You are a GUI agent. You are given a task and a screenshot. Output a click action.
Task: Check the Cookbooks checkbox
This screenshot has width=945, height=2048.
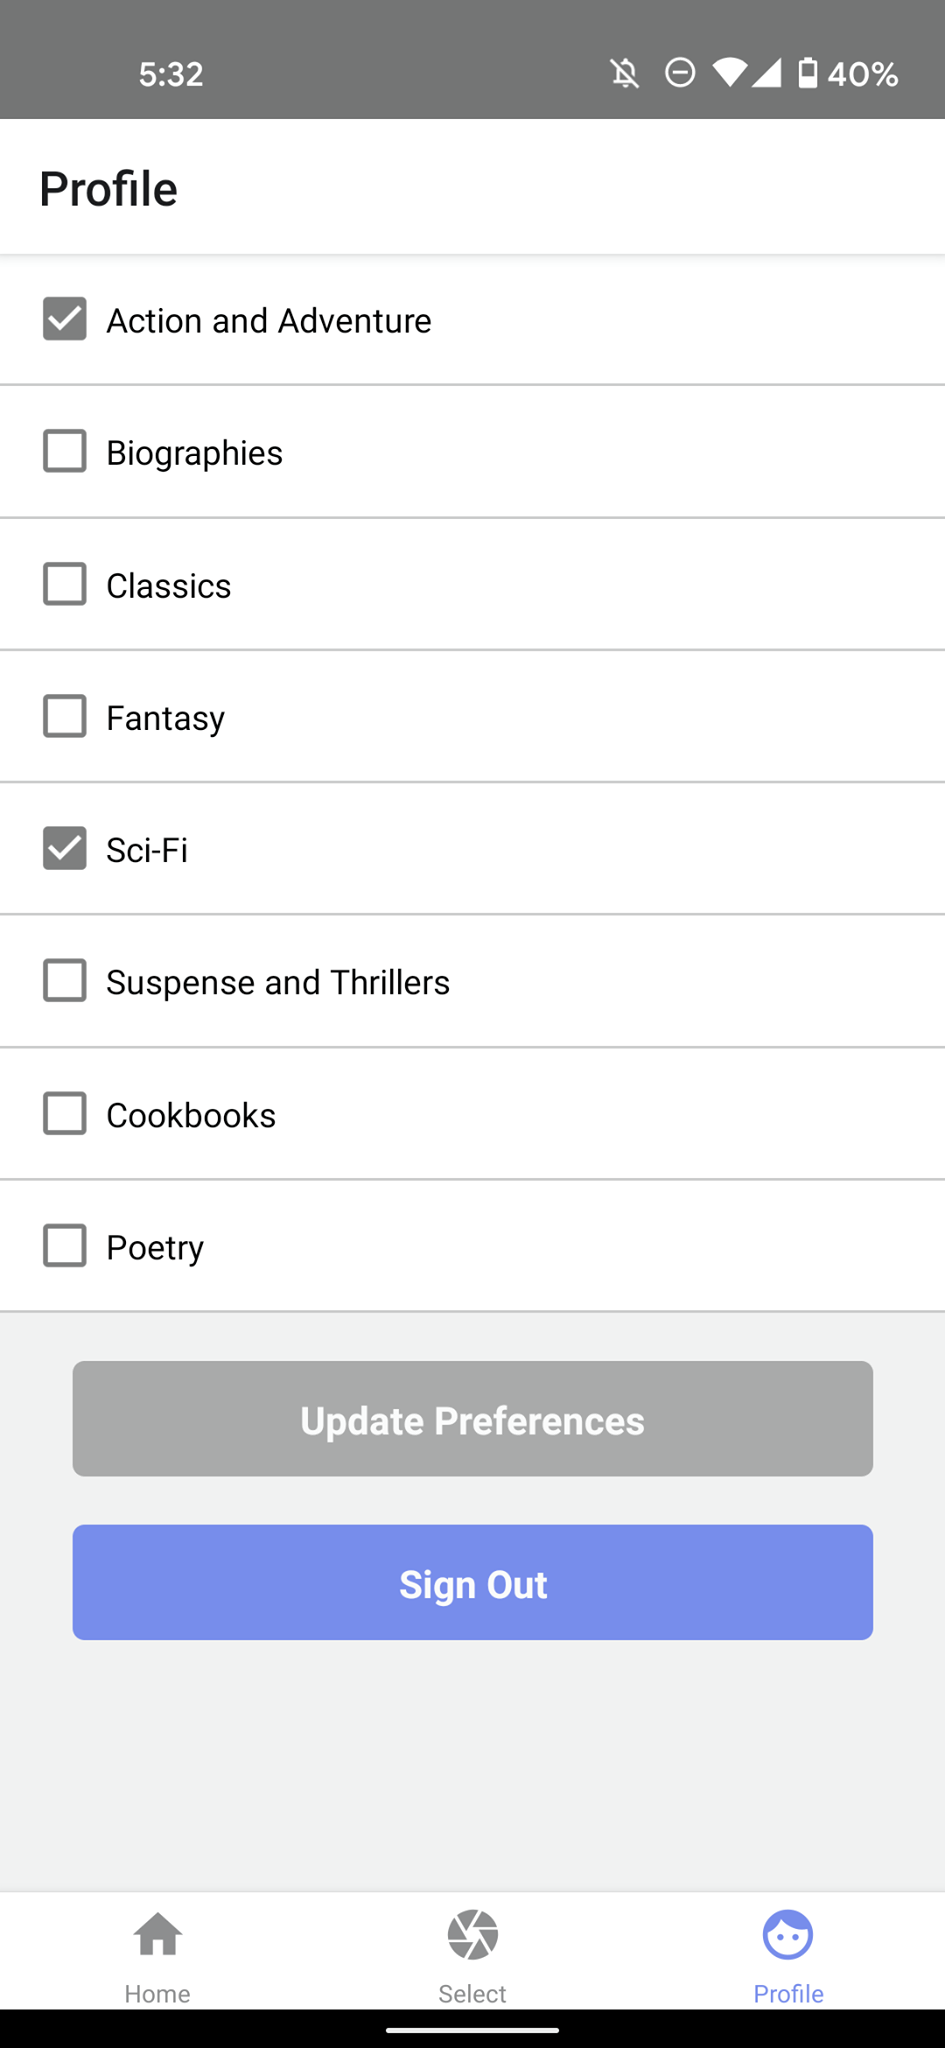tap(64, 1113)
